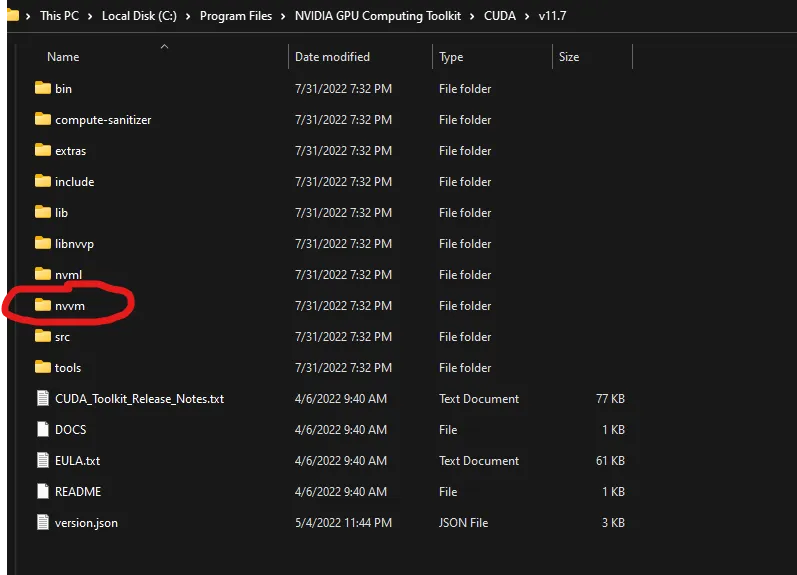The width and height of the screenshot is (797, 575).
Task: Expand the chevron after CUDA breadcrumb
Action: [527, 16]
